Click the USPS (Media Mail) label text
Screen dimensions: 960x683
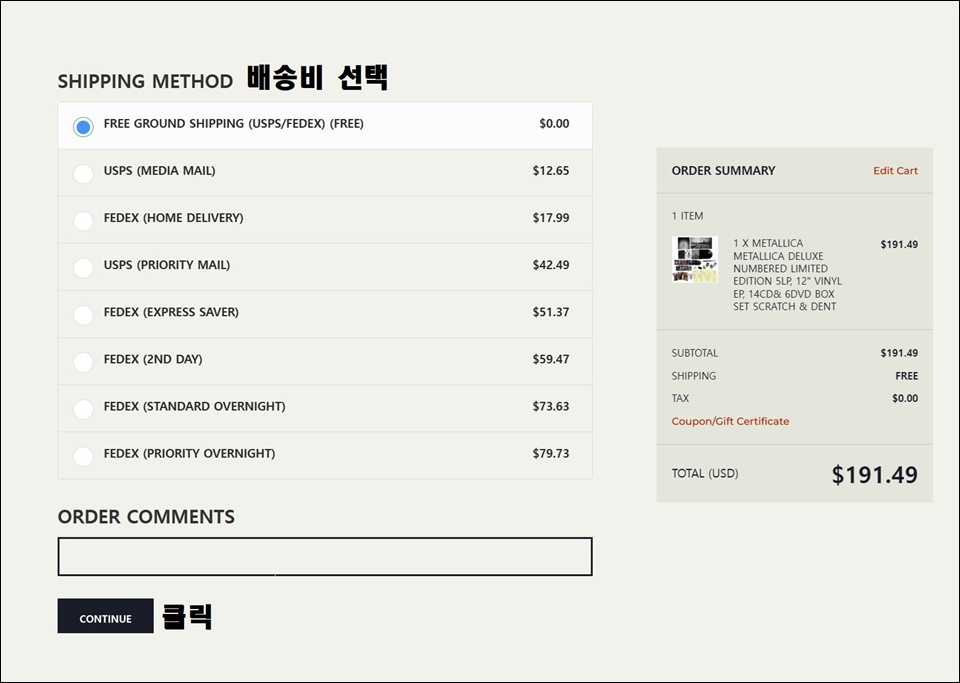tap(160, 171)
